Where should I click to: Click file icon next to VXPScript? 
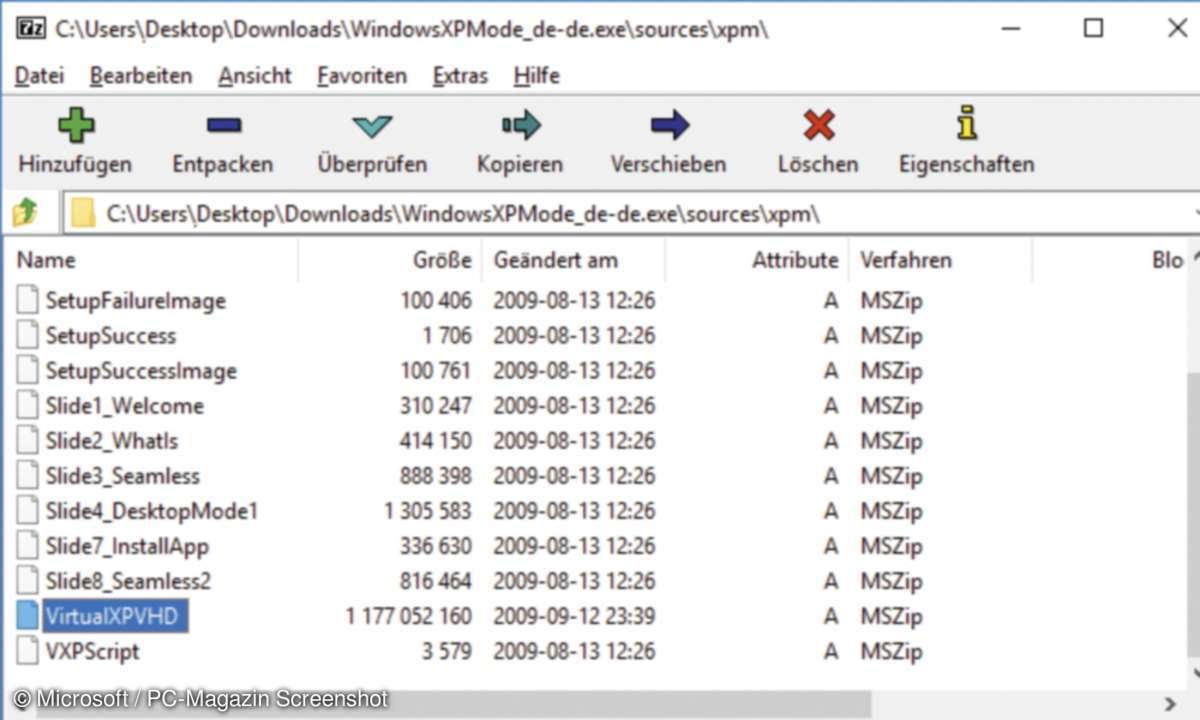28,651
